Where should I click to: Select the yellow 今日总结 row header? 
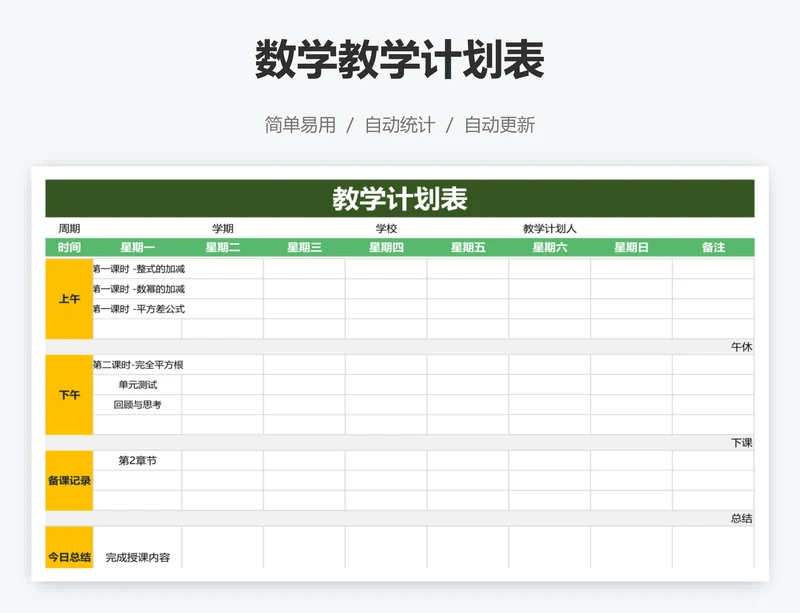click(69, 548)
